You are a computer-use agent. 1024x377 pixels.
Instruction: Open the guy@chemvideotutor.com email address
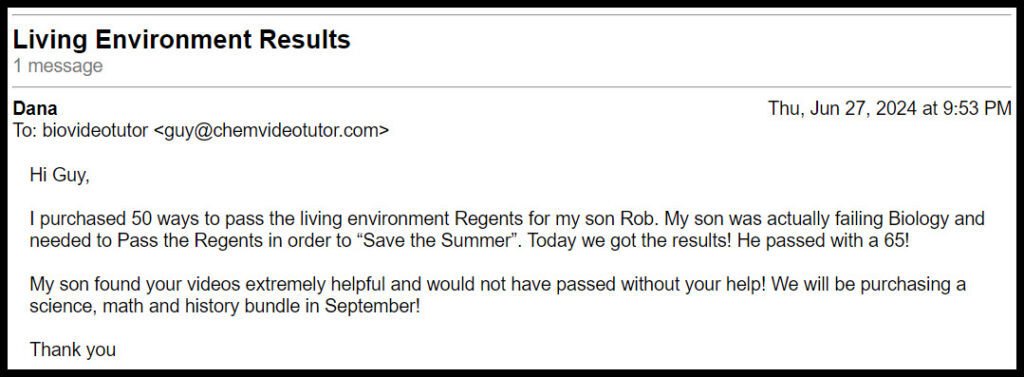pyautogui.click(x=271, y=131)
